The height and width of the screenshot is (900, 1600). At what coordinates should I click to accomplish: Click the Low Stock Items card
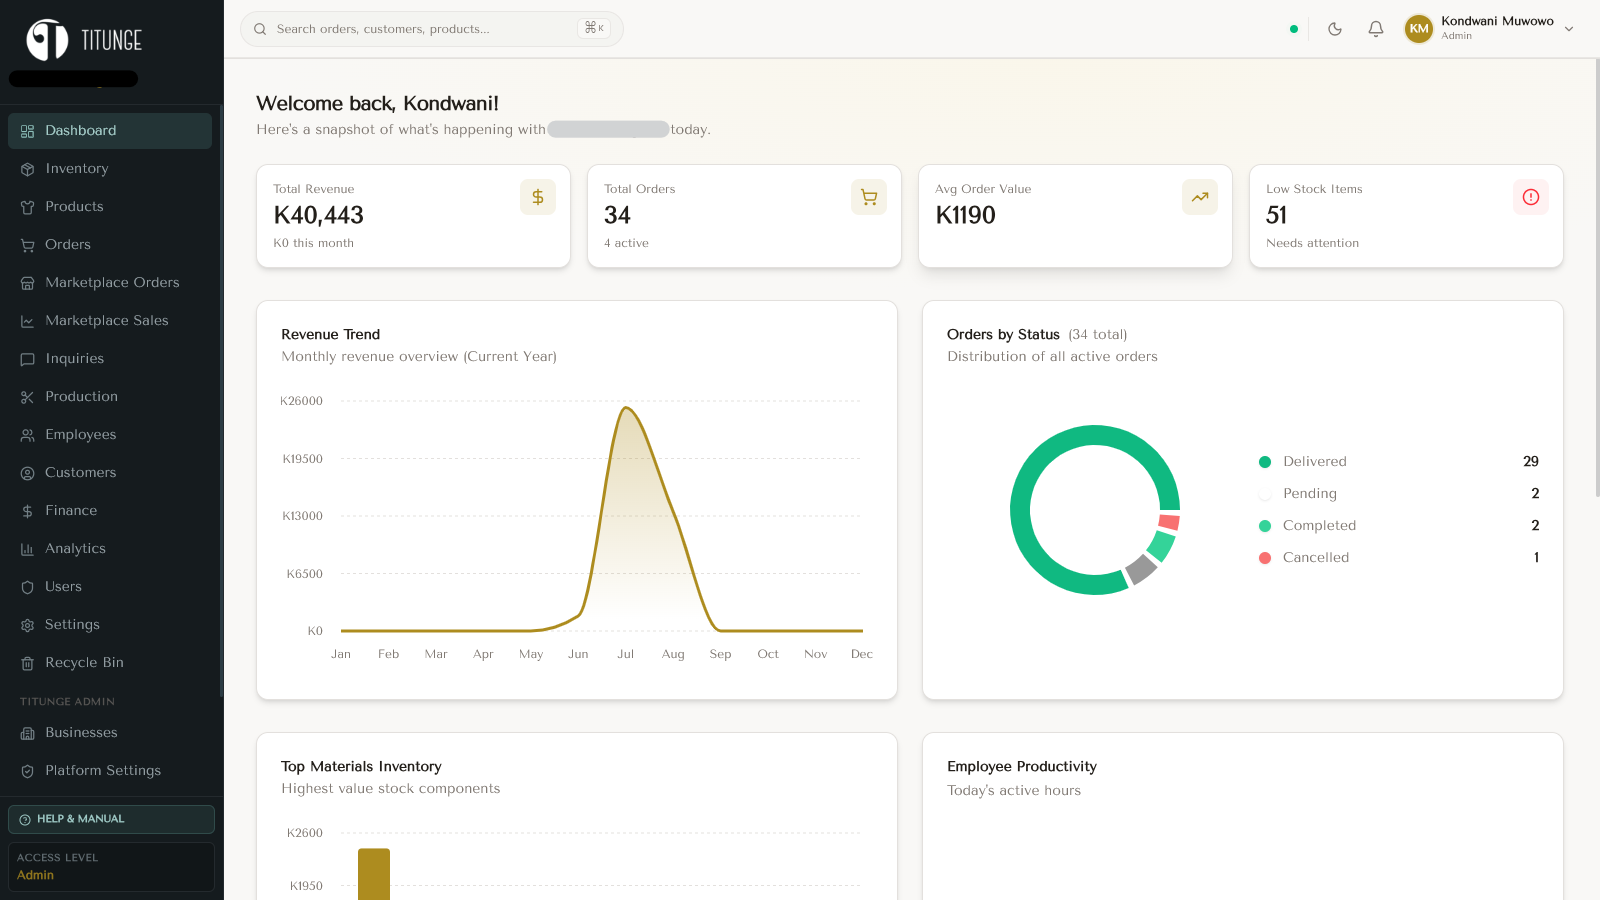pos(1406,216)
